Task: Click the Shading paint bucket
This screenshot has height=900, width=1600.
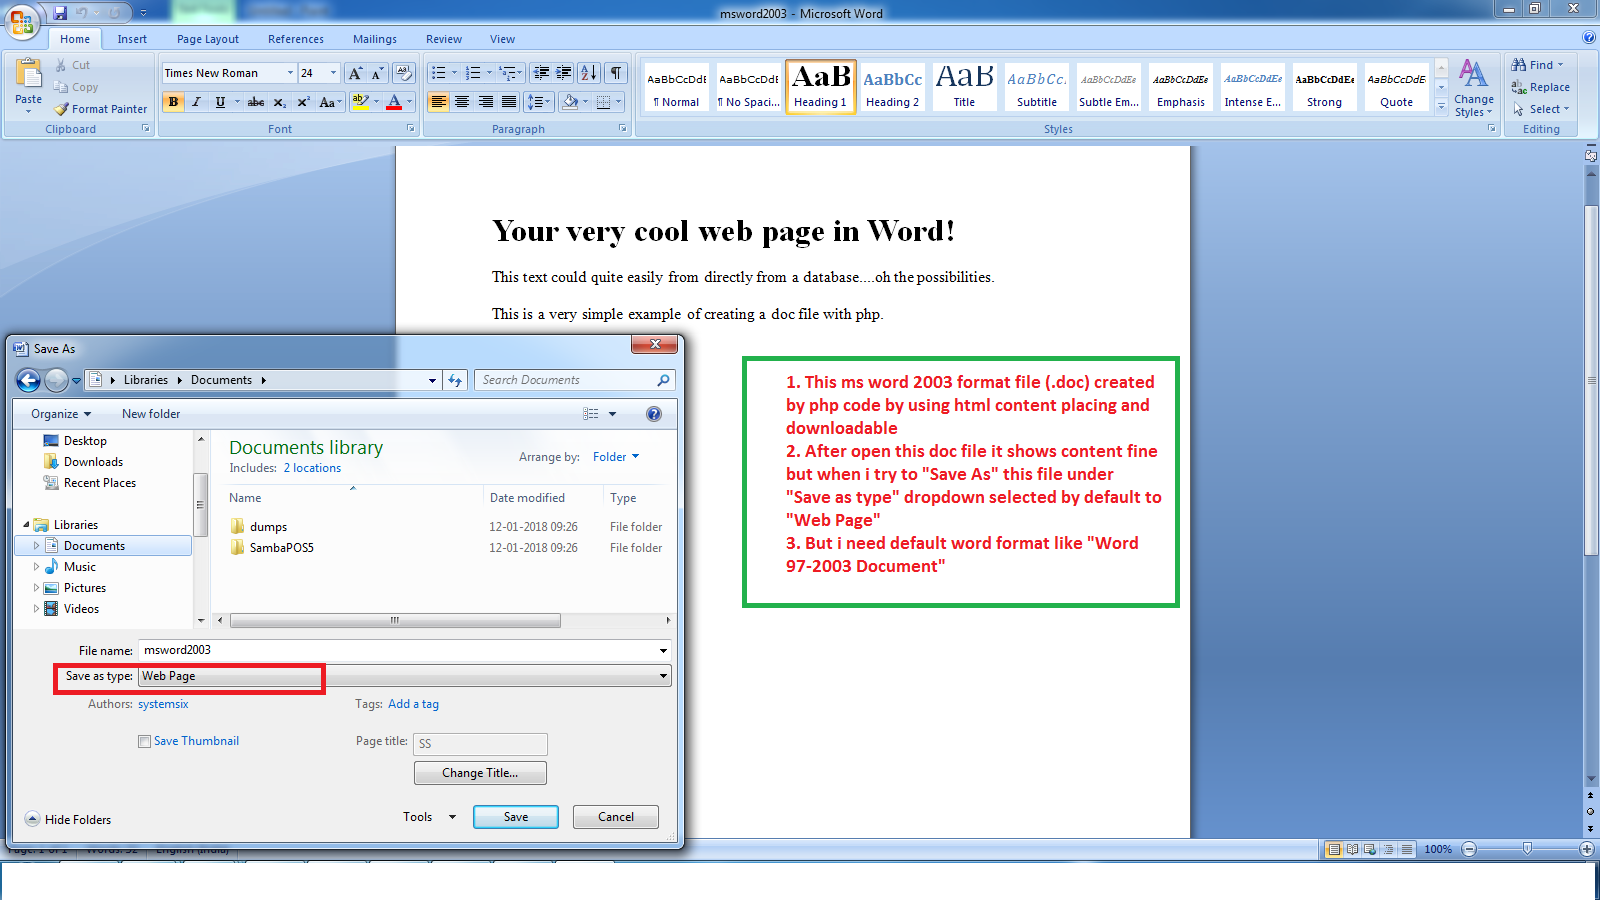Action: coord(569,102)
